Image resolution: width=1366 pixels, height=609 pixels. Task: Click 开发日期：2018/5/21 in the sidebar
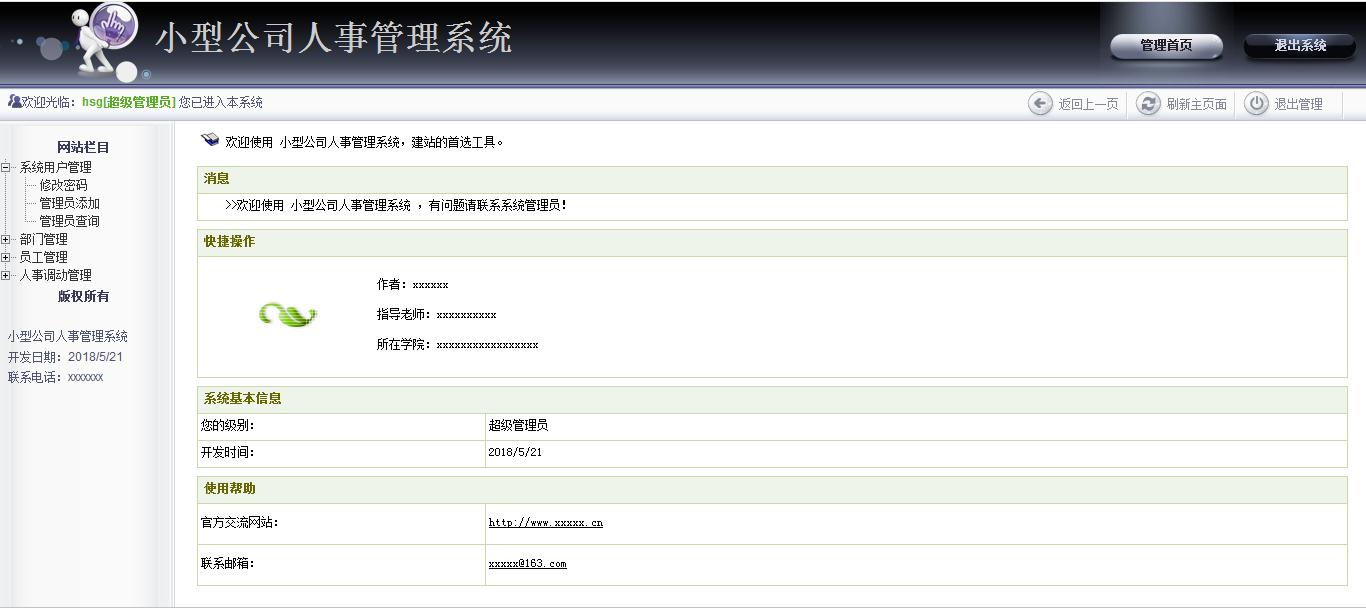pos(65,357)
